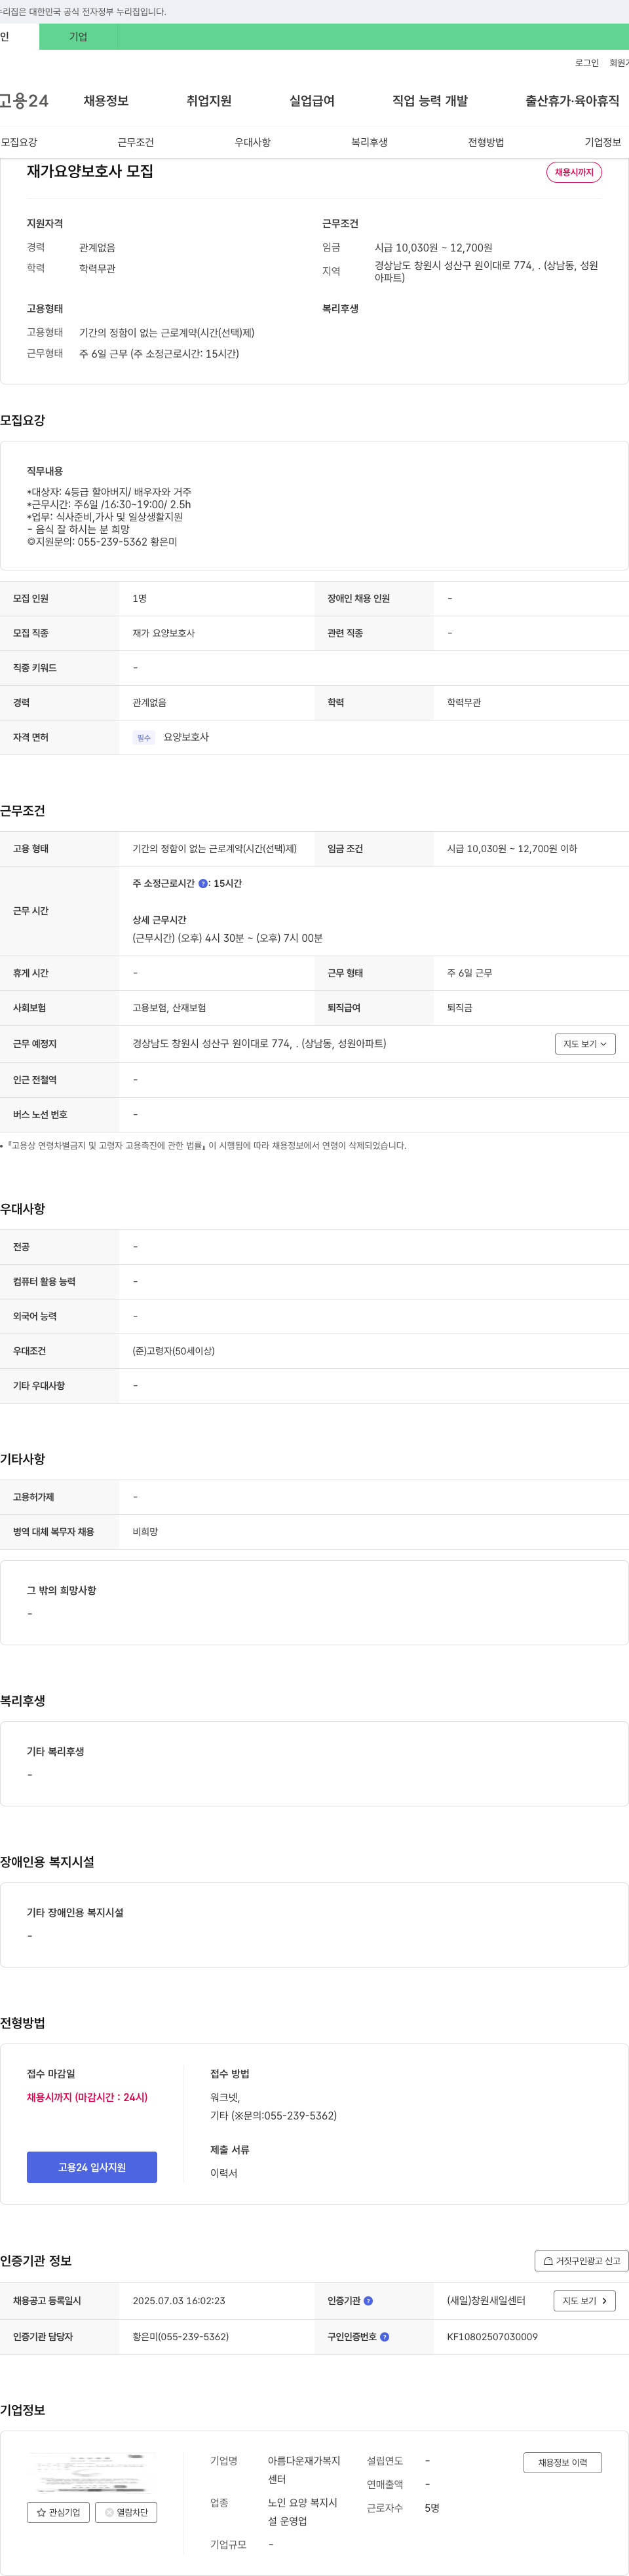
Task: Open 로그인 link
Action: (x=587, y=63)
